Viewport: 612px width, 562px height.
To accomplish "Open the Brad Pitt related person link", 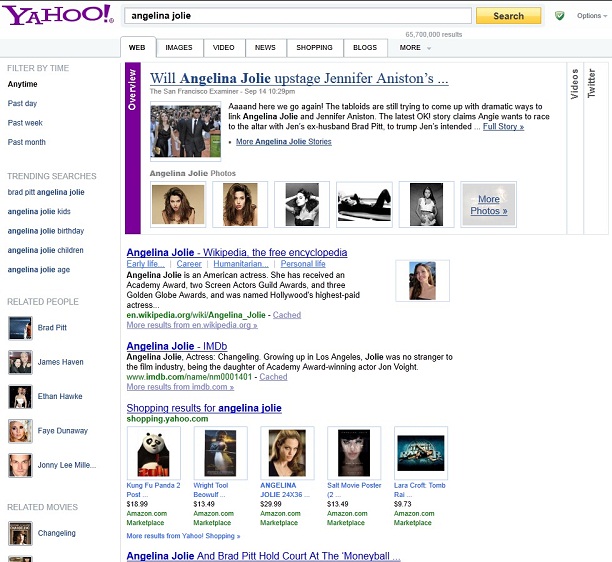I will pyautogui.click(x=52, y=328).
